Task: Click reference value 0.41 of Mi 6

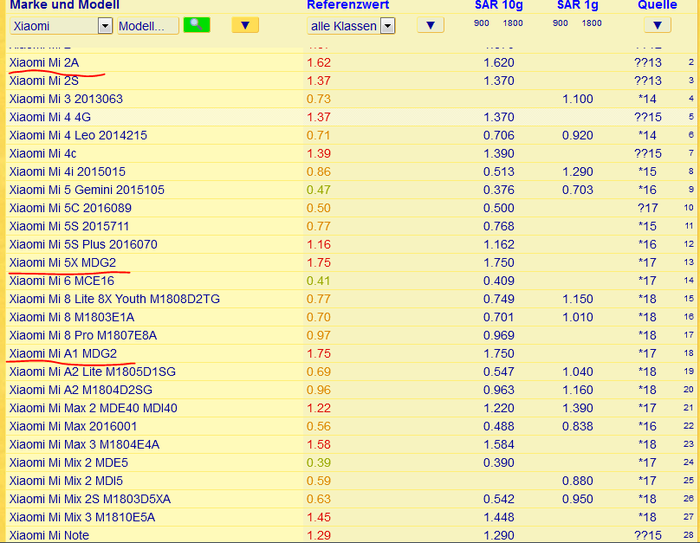Action: click(319, 281)
